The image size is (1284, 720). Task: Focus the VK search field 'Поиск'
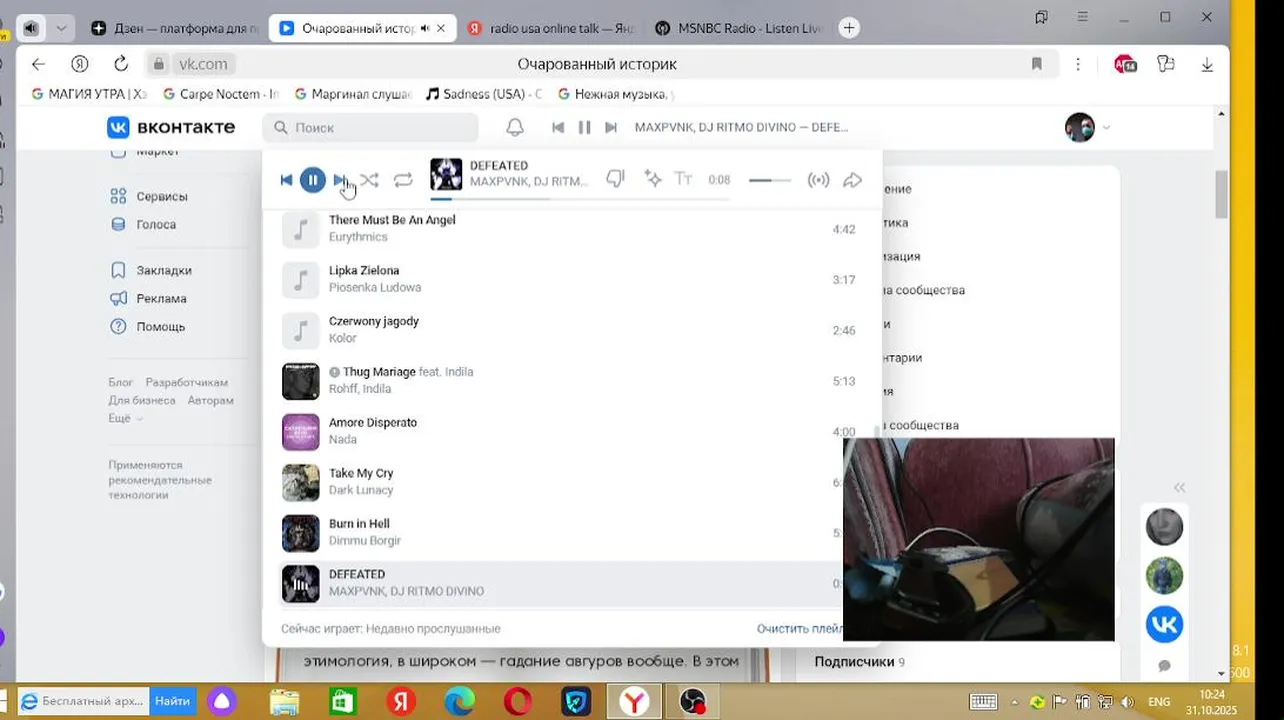(x=371, y=127)
